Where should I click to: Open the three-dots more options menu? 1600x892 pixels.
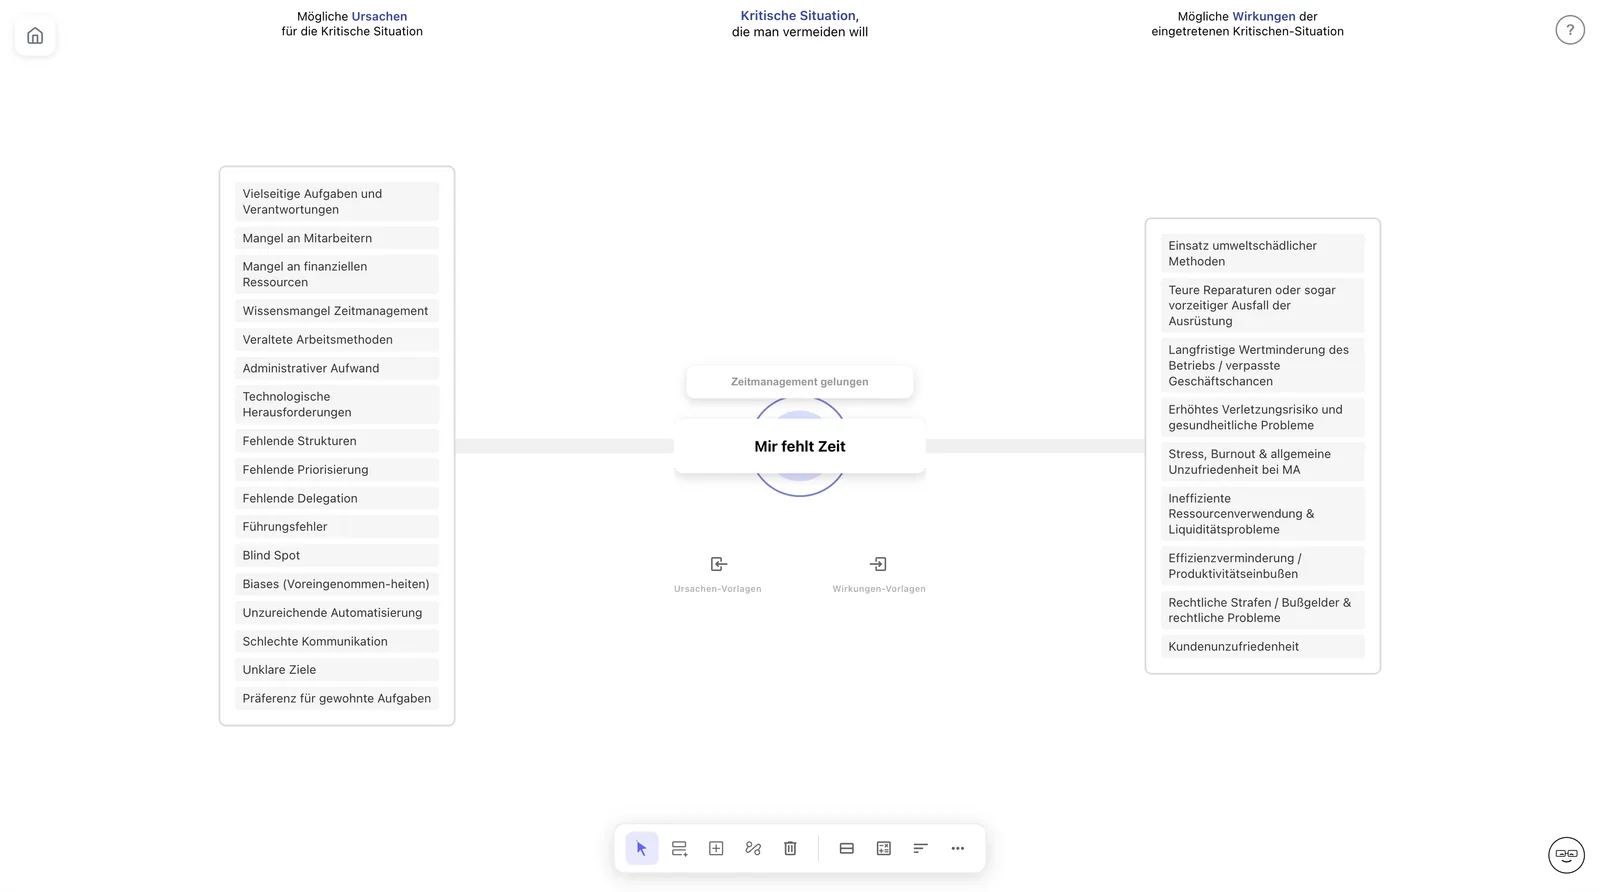tap(958, 848)
